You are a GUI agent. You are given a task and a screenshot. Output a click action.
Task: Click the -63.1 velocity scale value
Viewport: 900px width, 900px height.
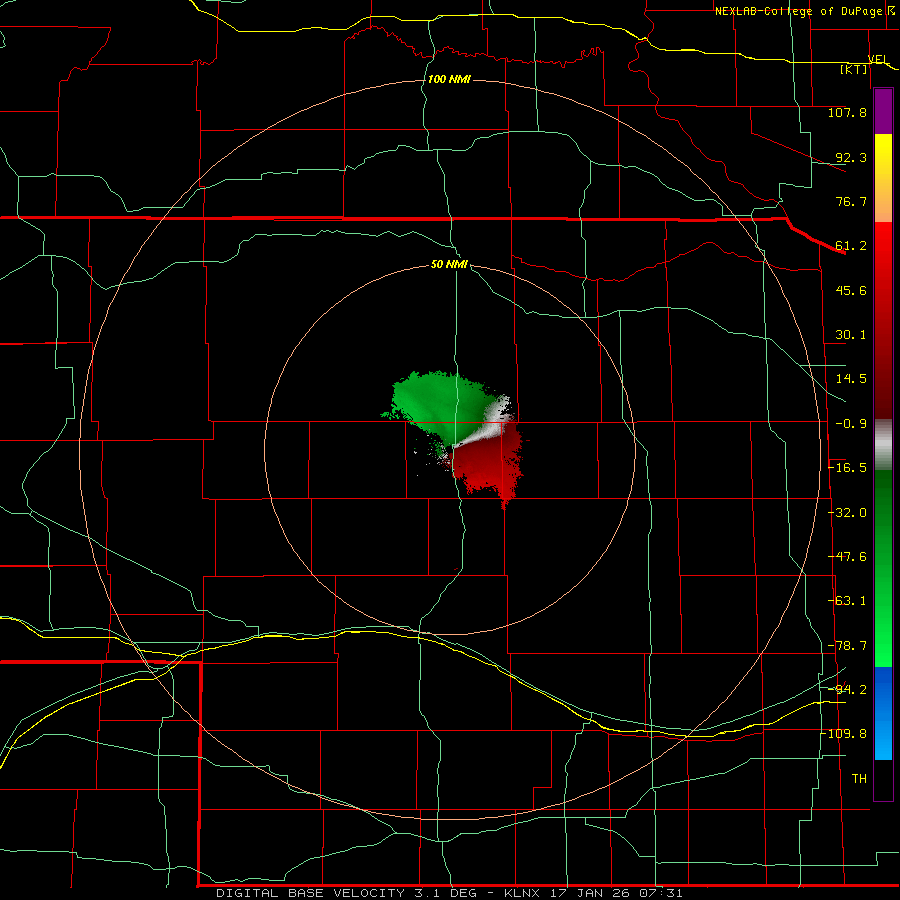[847, 601]
